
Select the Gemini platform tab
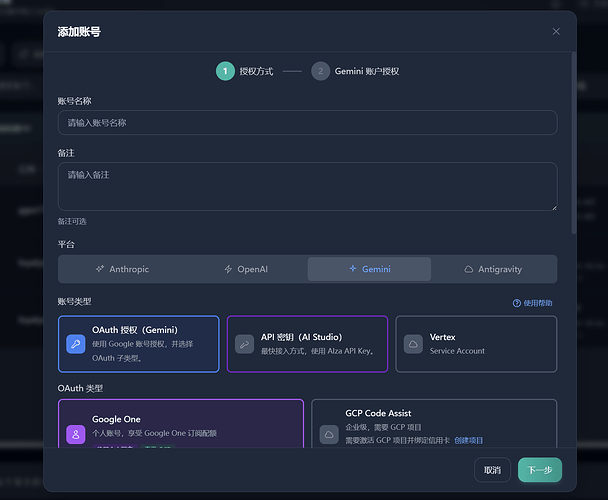(x=369, y=269)
